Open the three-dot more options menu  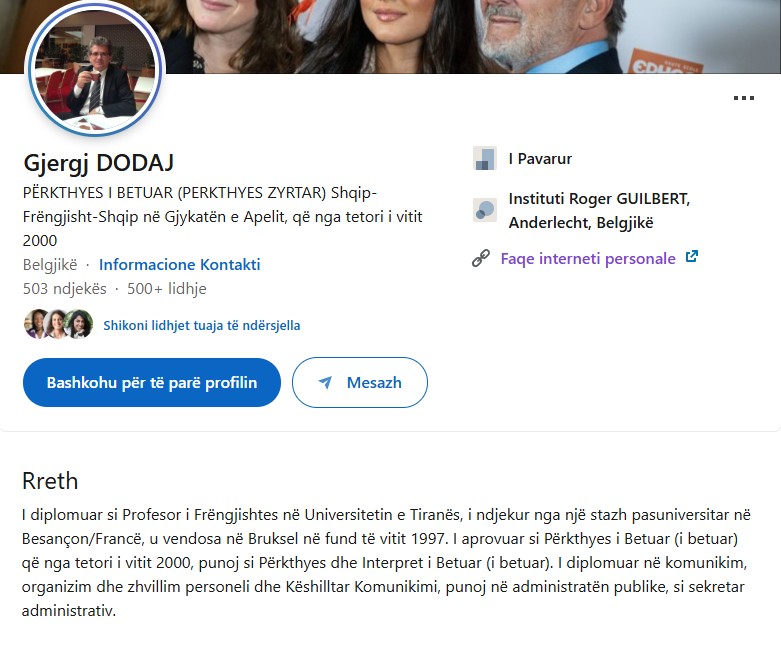743,98
